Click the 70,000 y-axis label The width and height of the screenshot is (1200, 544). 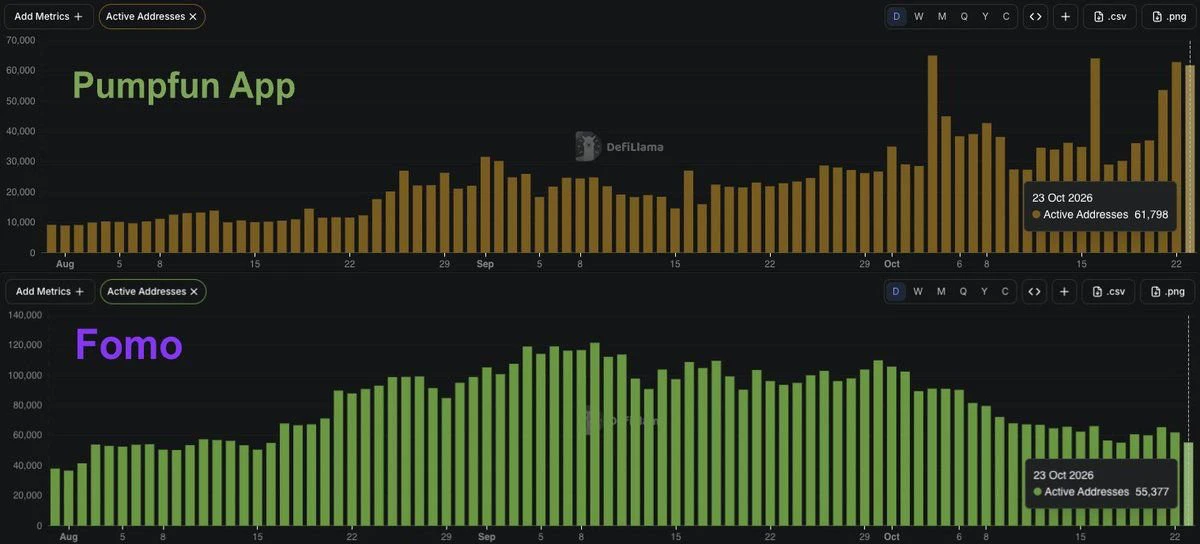20,40
